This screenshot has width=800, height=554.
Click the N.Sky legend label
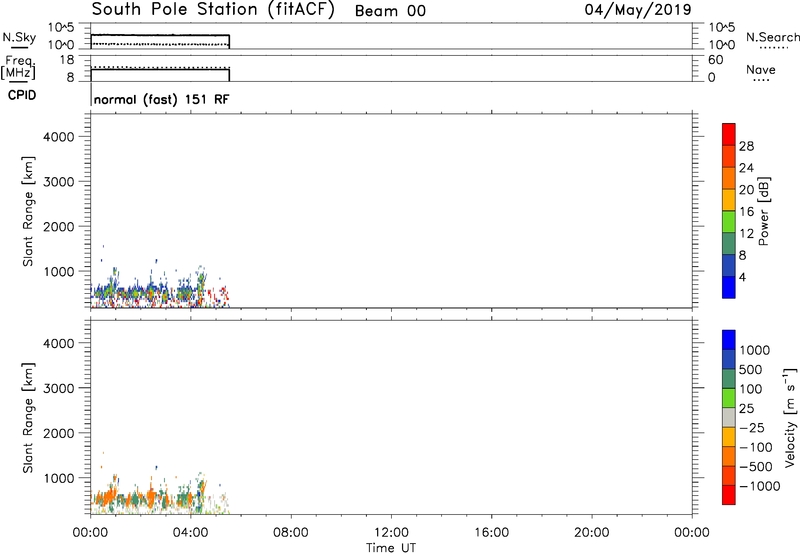pyautogui.click(x=19, y=37)
